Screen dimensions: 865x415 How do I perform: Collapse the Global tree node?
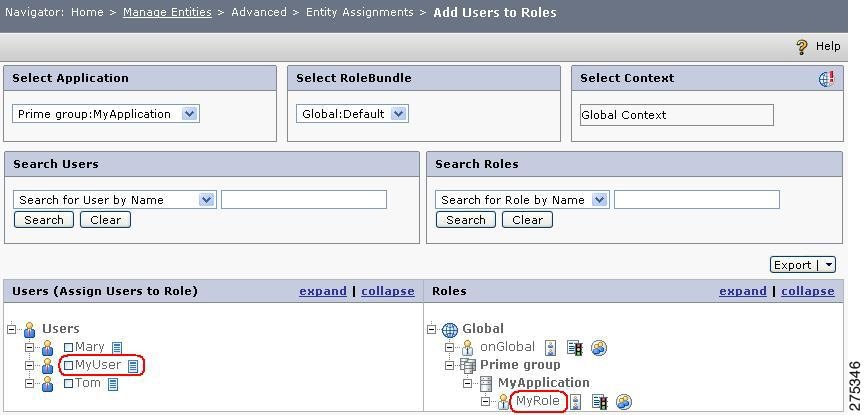tap(431, 329)
